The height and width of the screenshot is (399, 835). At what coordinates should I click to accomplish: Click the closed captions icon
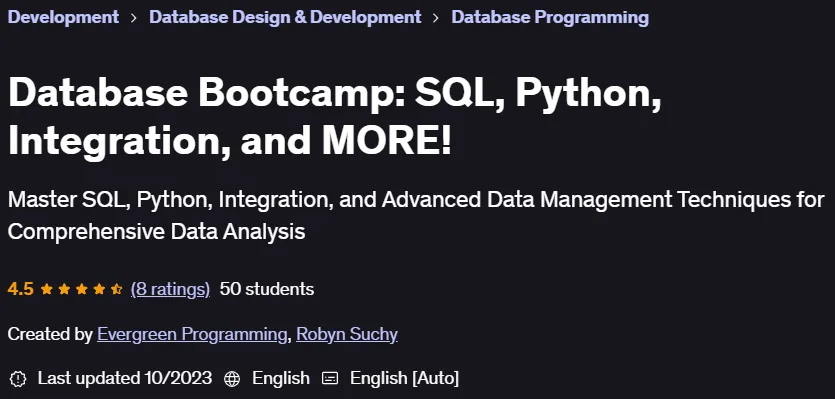pyautogui.click(x=330, y=379)
